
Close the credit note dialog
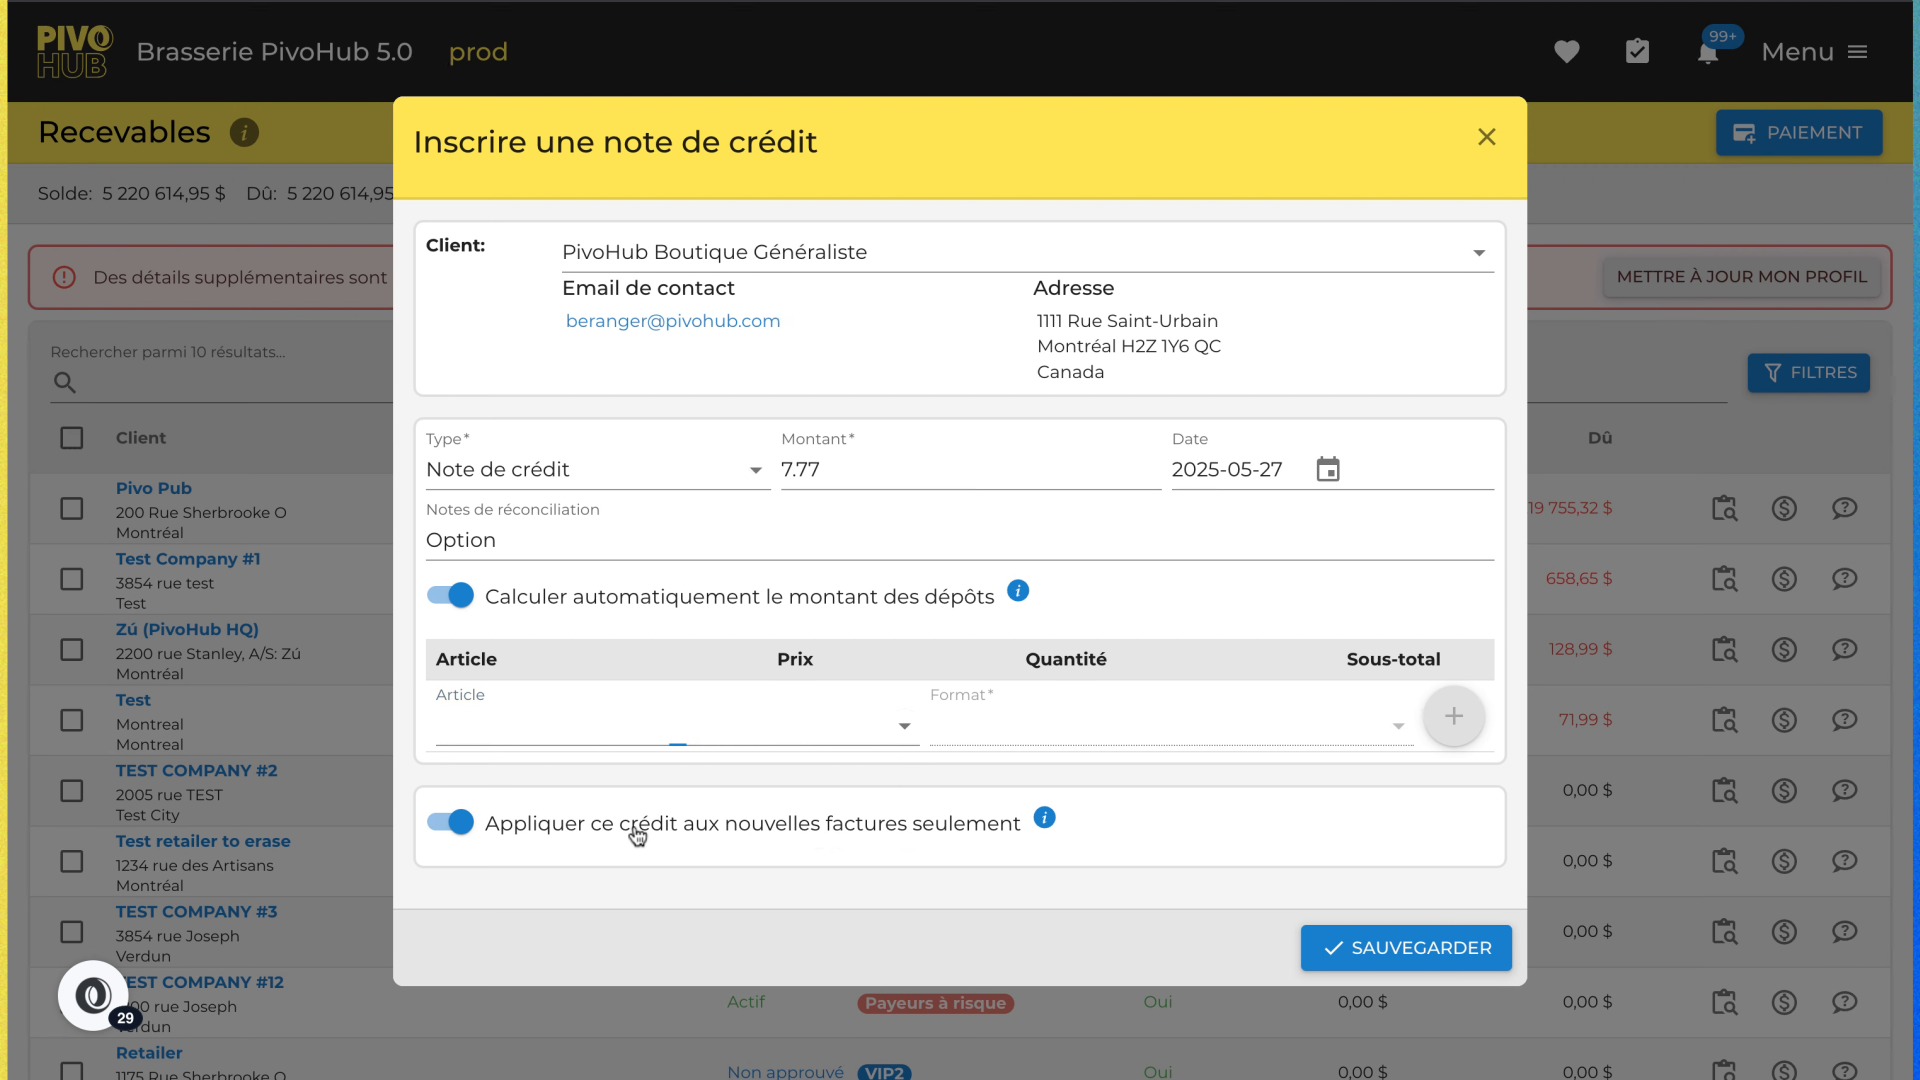(x=1486, y=137)
